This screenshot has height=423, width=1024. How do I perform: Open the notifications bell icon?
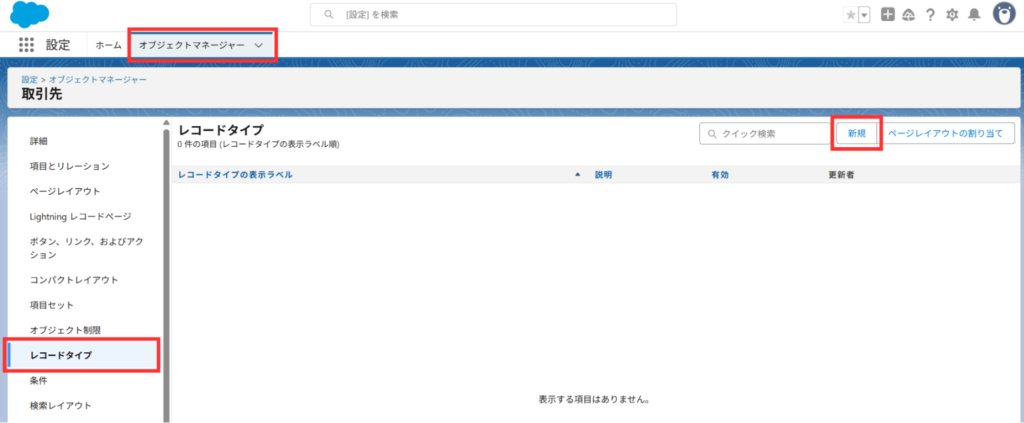973,15
